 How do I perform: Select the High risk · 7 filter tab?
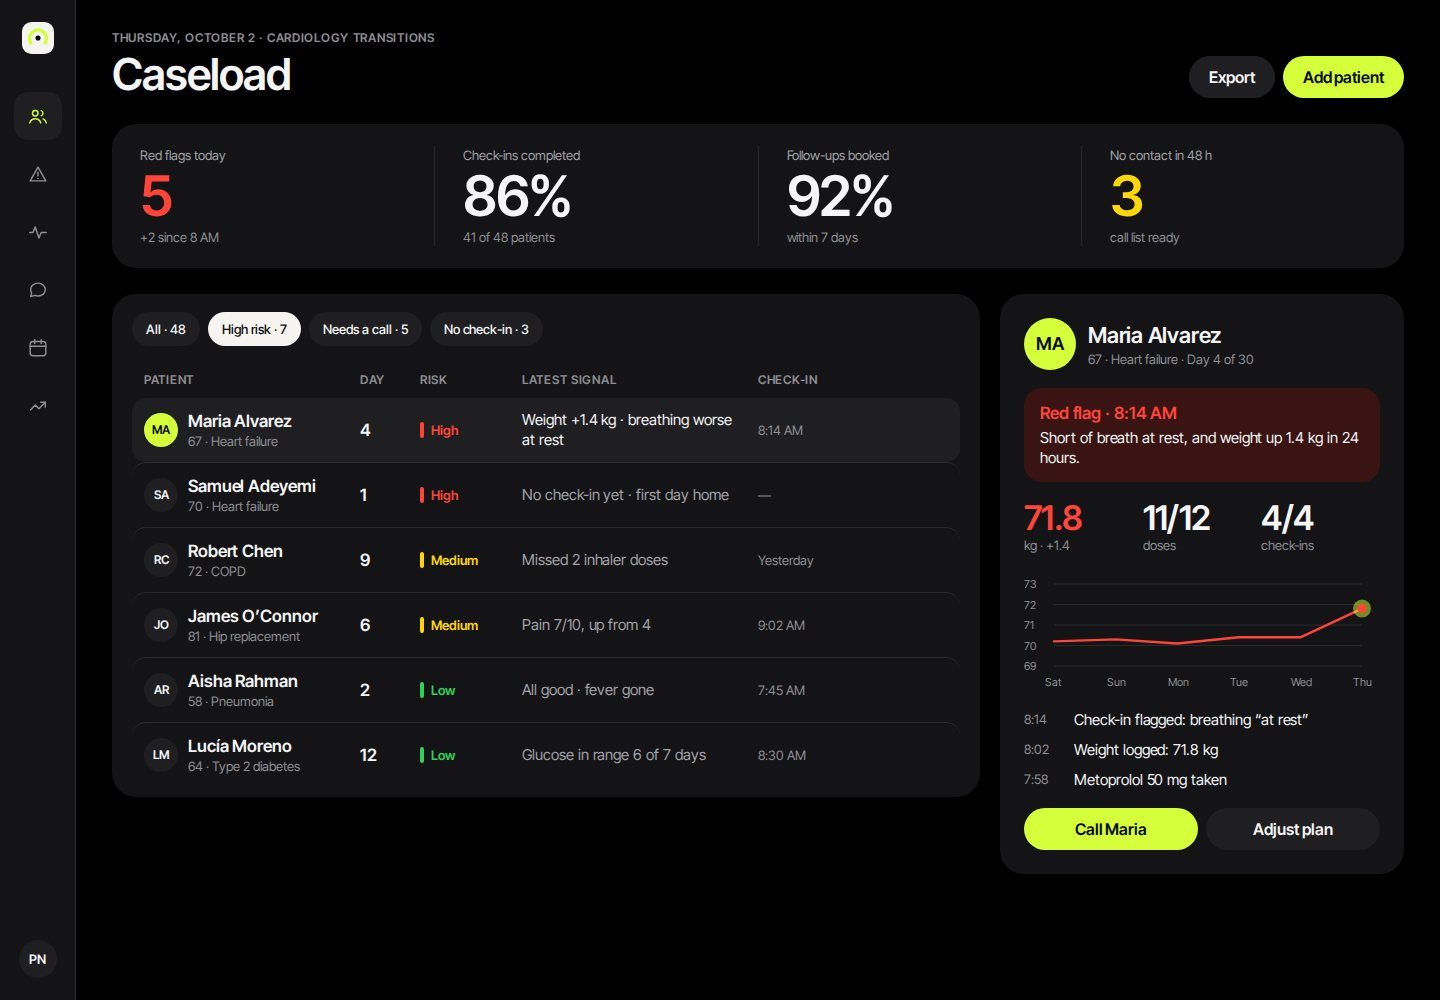point(254,329)
